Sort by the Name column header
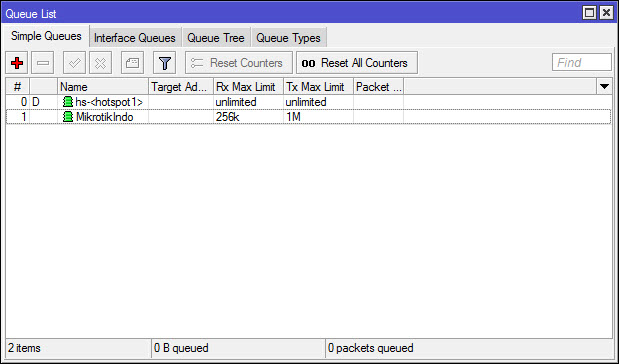Image resolution: width=619 pixels, height=364 pixels. click(x=103, y=86)
